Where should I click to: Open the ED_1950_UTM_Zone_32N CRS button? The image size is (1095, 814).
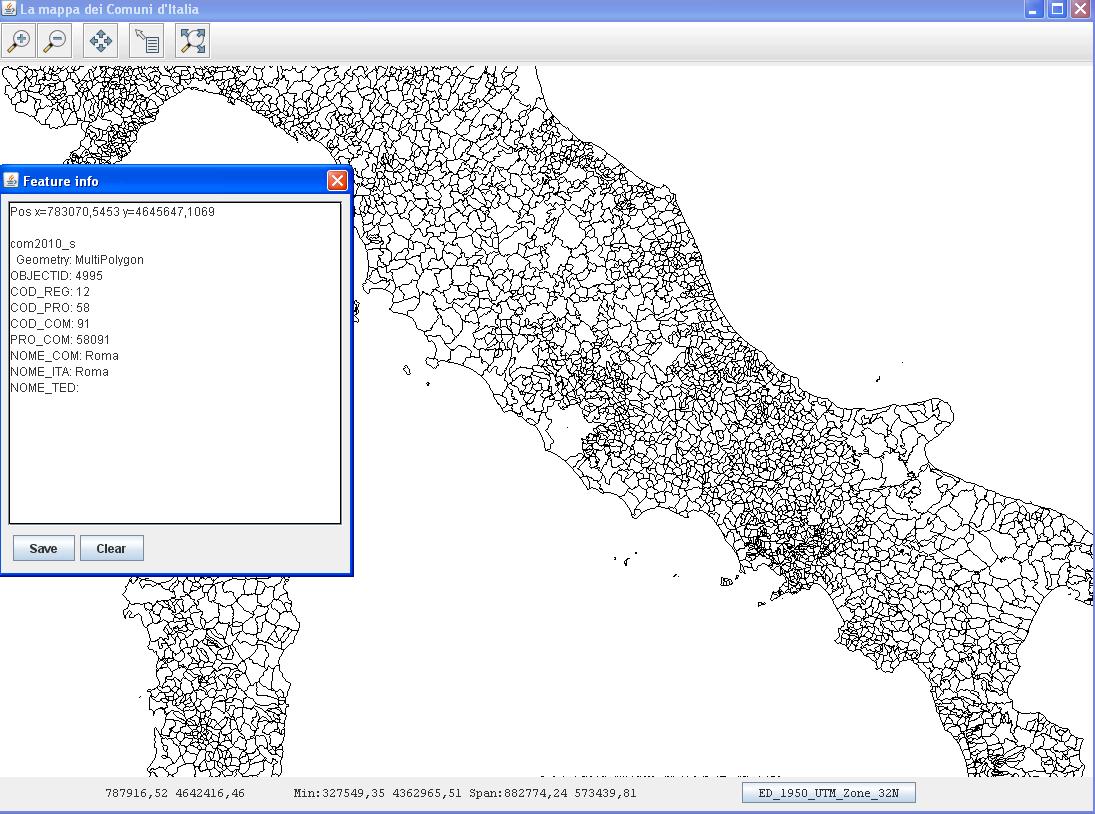click(x=828, y=793)
